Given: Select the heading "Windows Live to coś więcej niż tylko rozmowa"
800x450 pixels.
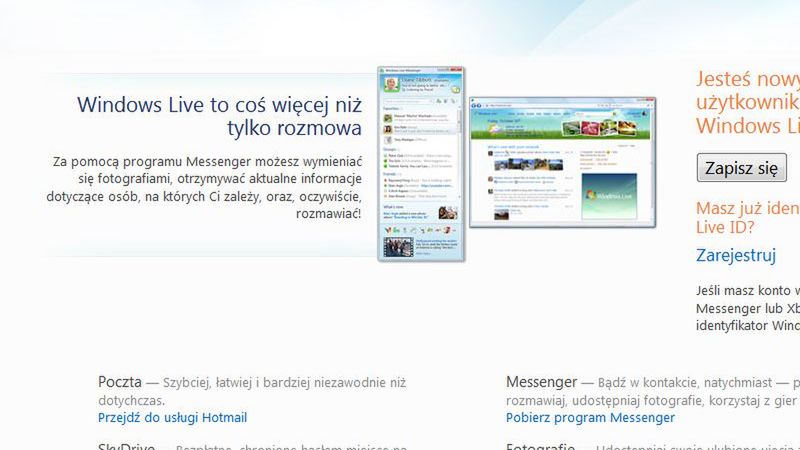Looking at the screenshot, I should (x=219, y=116).
